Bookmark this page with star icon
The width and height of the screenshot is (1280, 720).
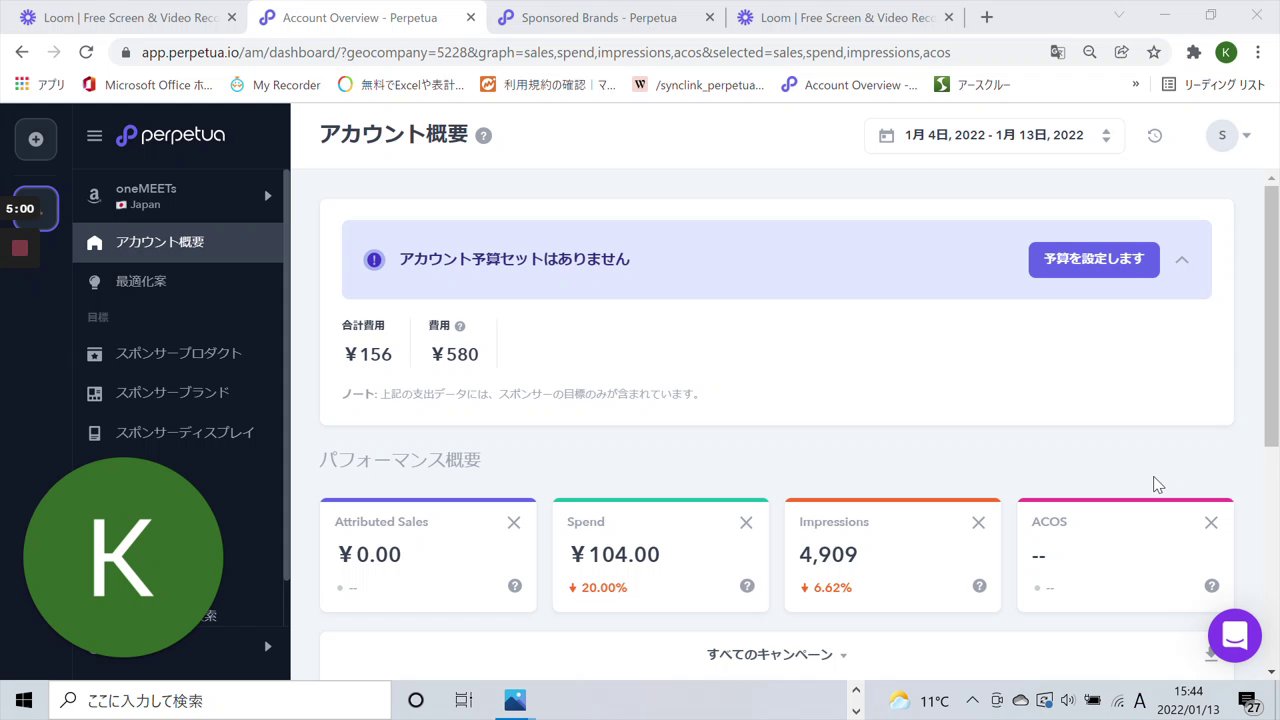tap(1154, 52)
